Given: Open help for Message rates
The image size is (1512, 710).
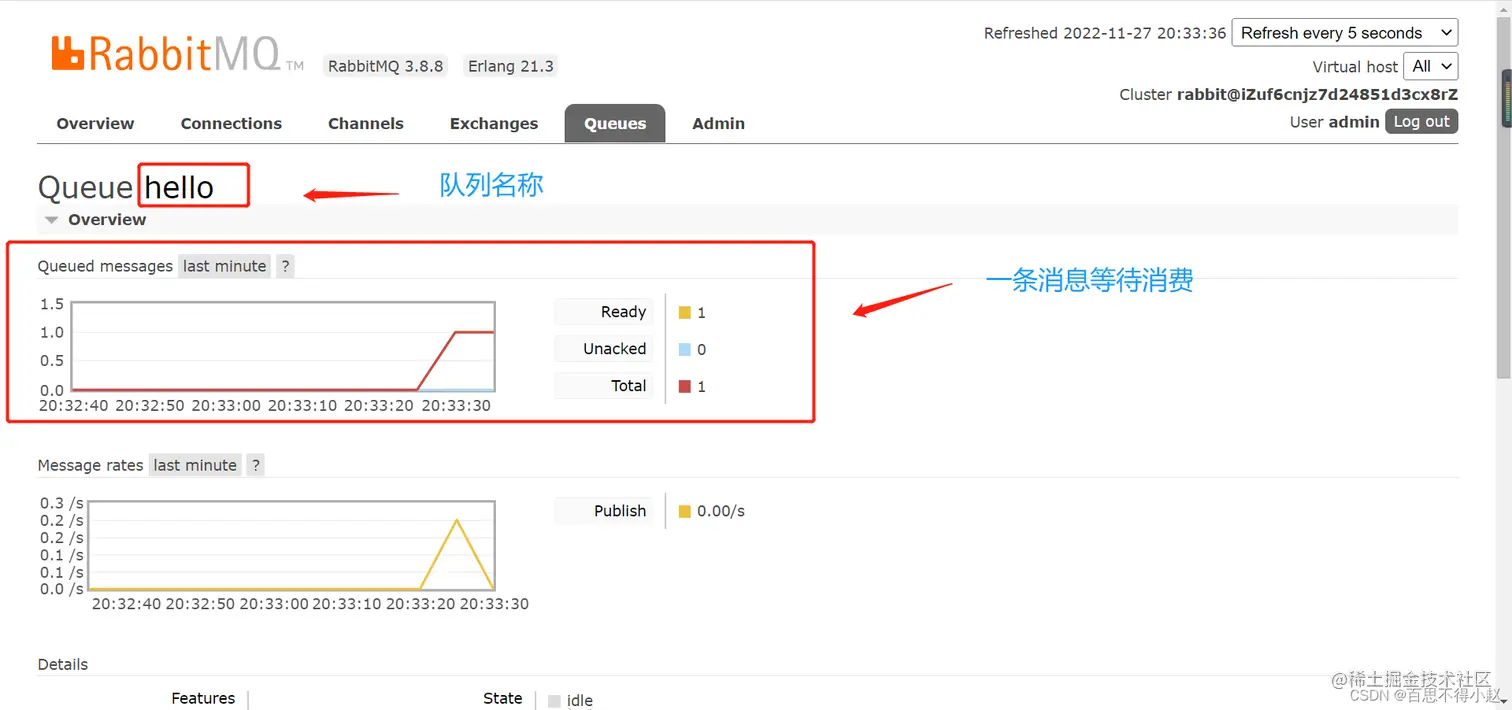Looking at the screenshot, I should [256, 465].
